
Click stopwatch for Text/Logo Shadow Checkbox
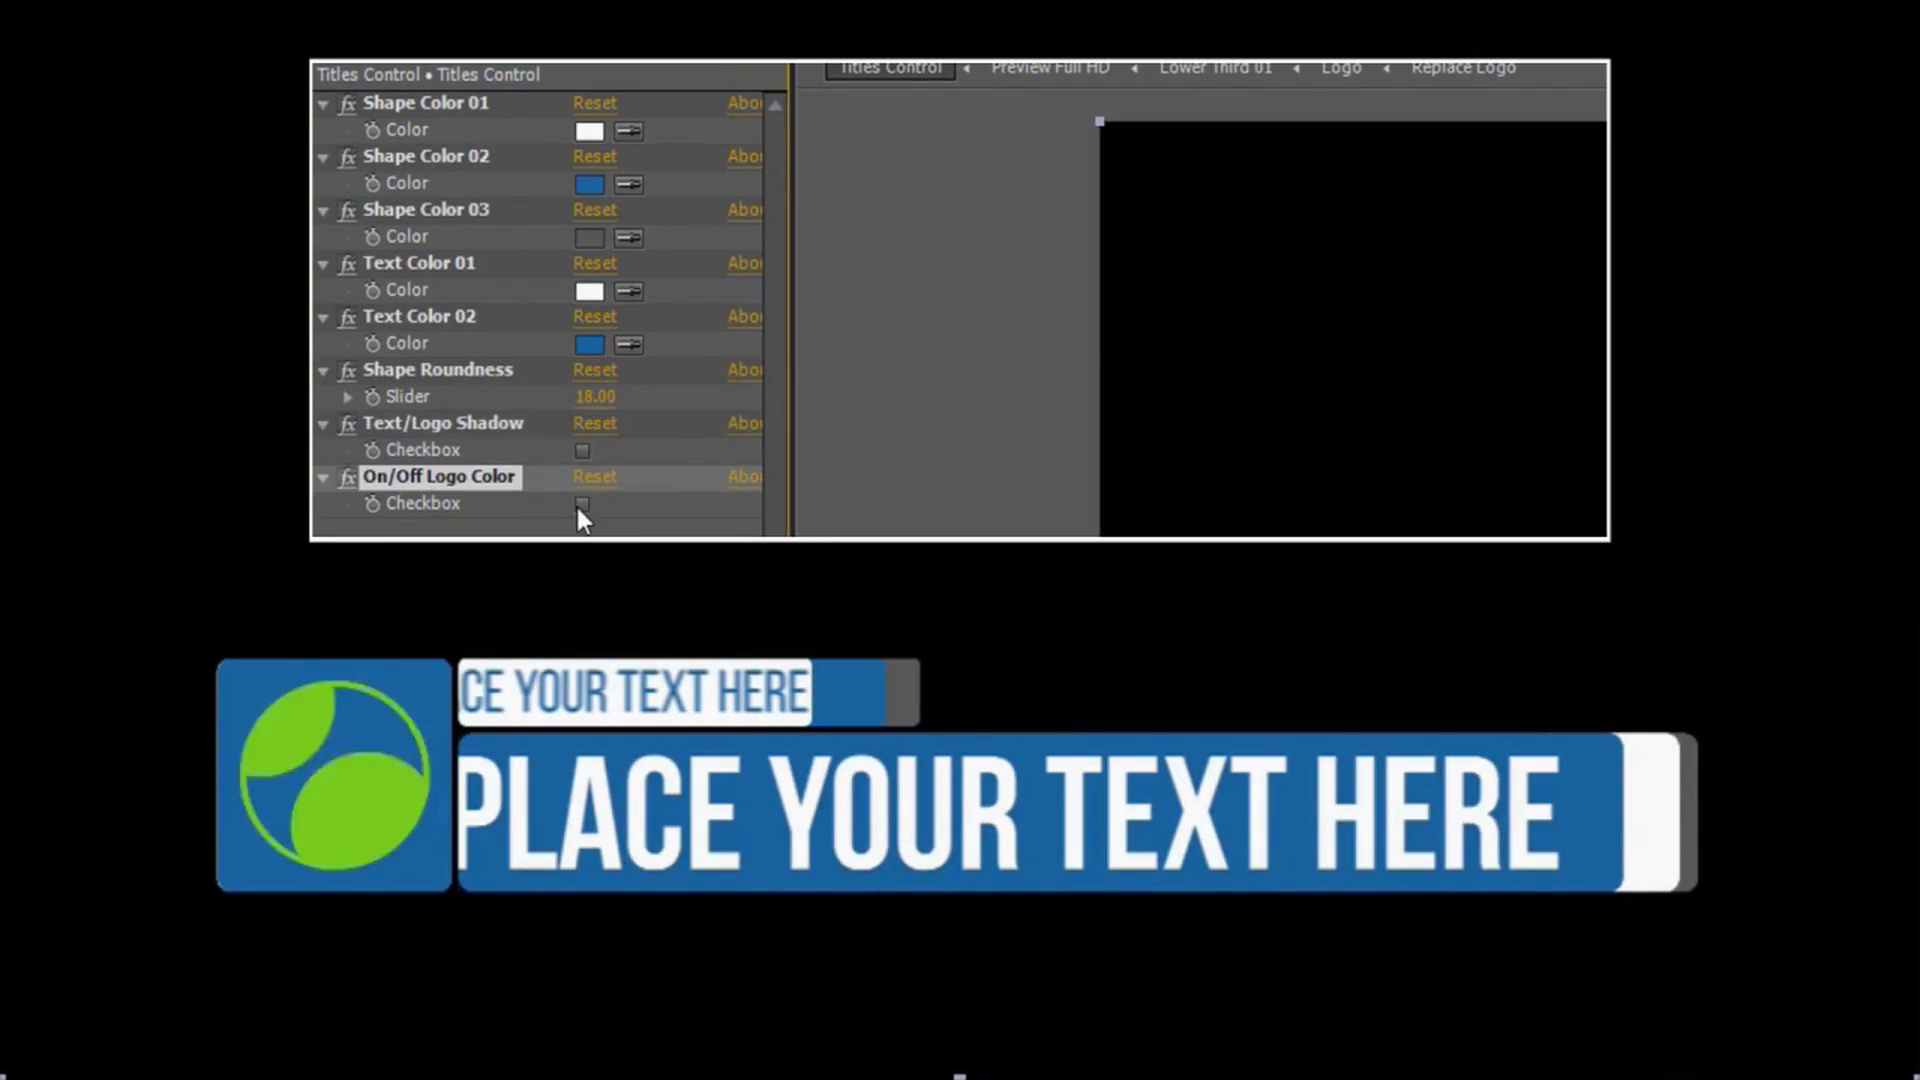(x=372, y=451)
